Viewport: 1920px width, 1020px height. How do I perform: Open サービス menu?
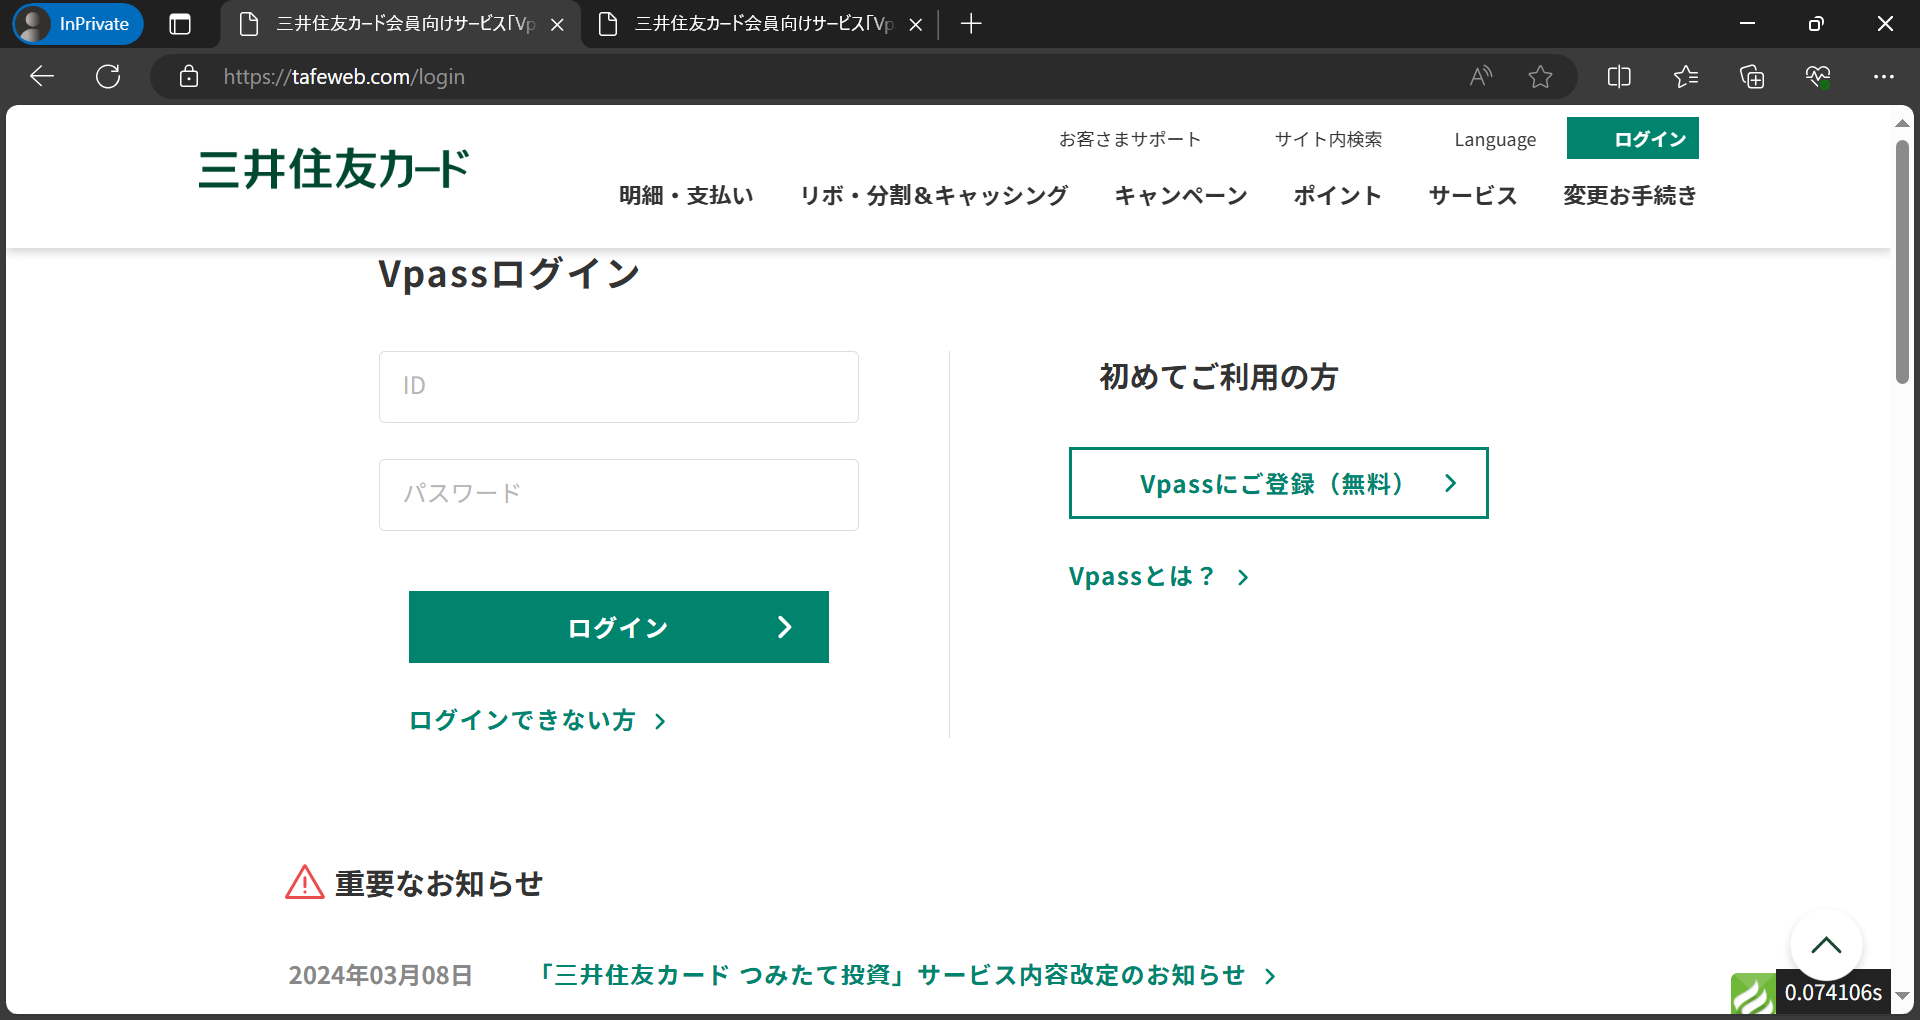pos(1473,195)
